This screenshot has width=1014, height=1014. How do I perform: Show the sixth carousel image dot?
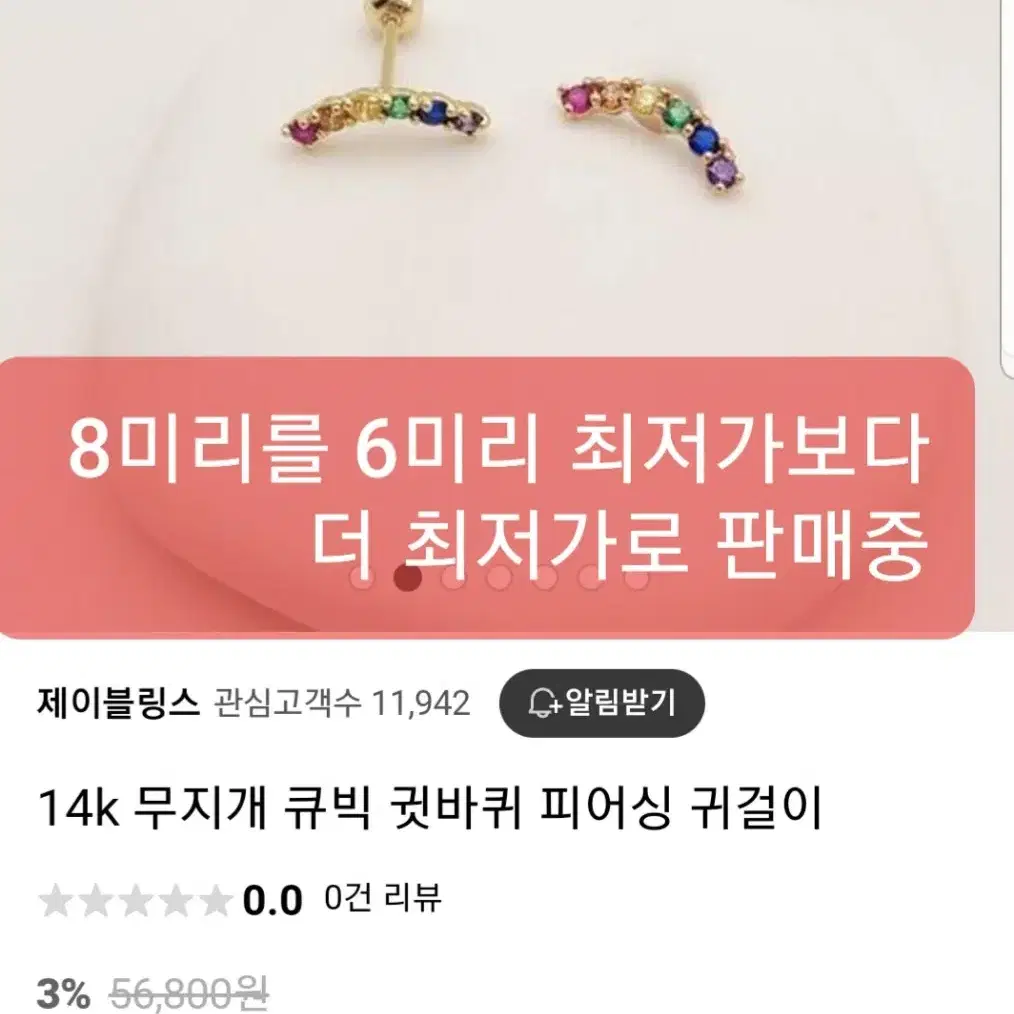click(x=591, y=577)
